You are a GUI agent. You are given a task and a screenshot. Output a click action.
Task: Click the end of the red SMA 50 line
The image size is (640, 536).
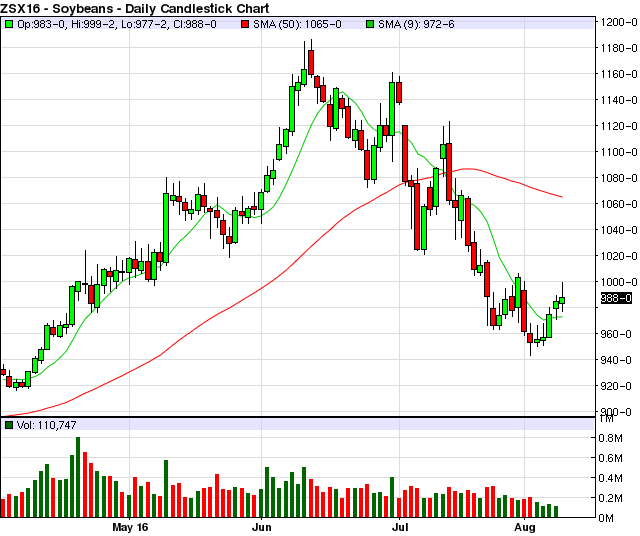pos(562,197)
